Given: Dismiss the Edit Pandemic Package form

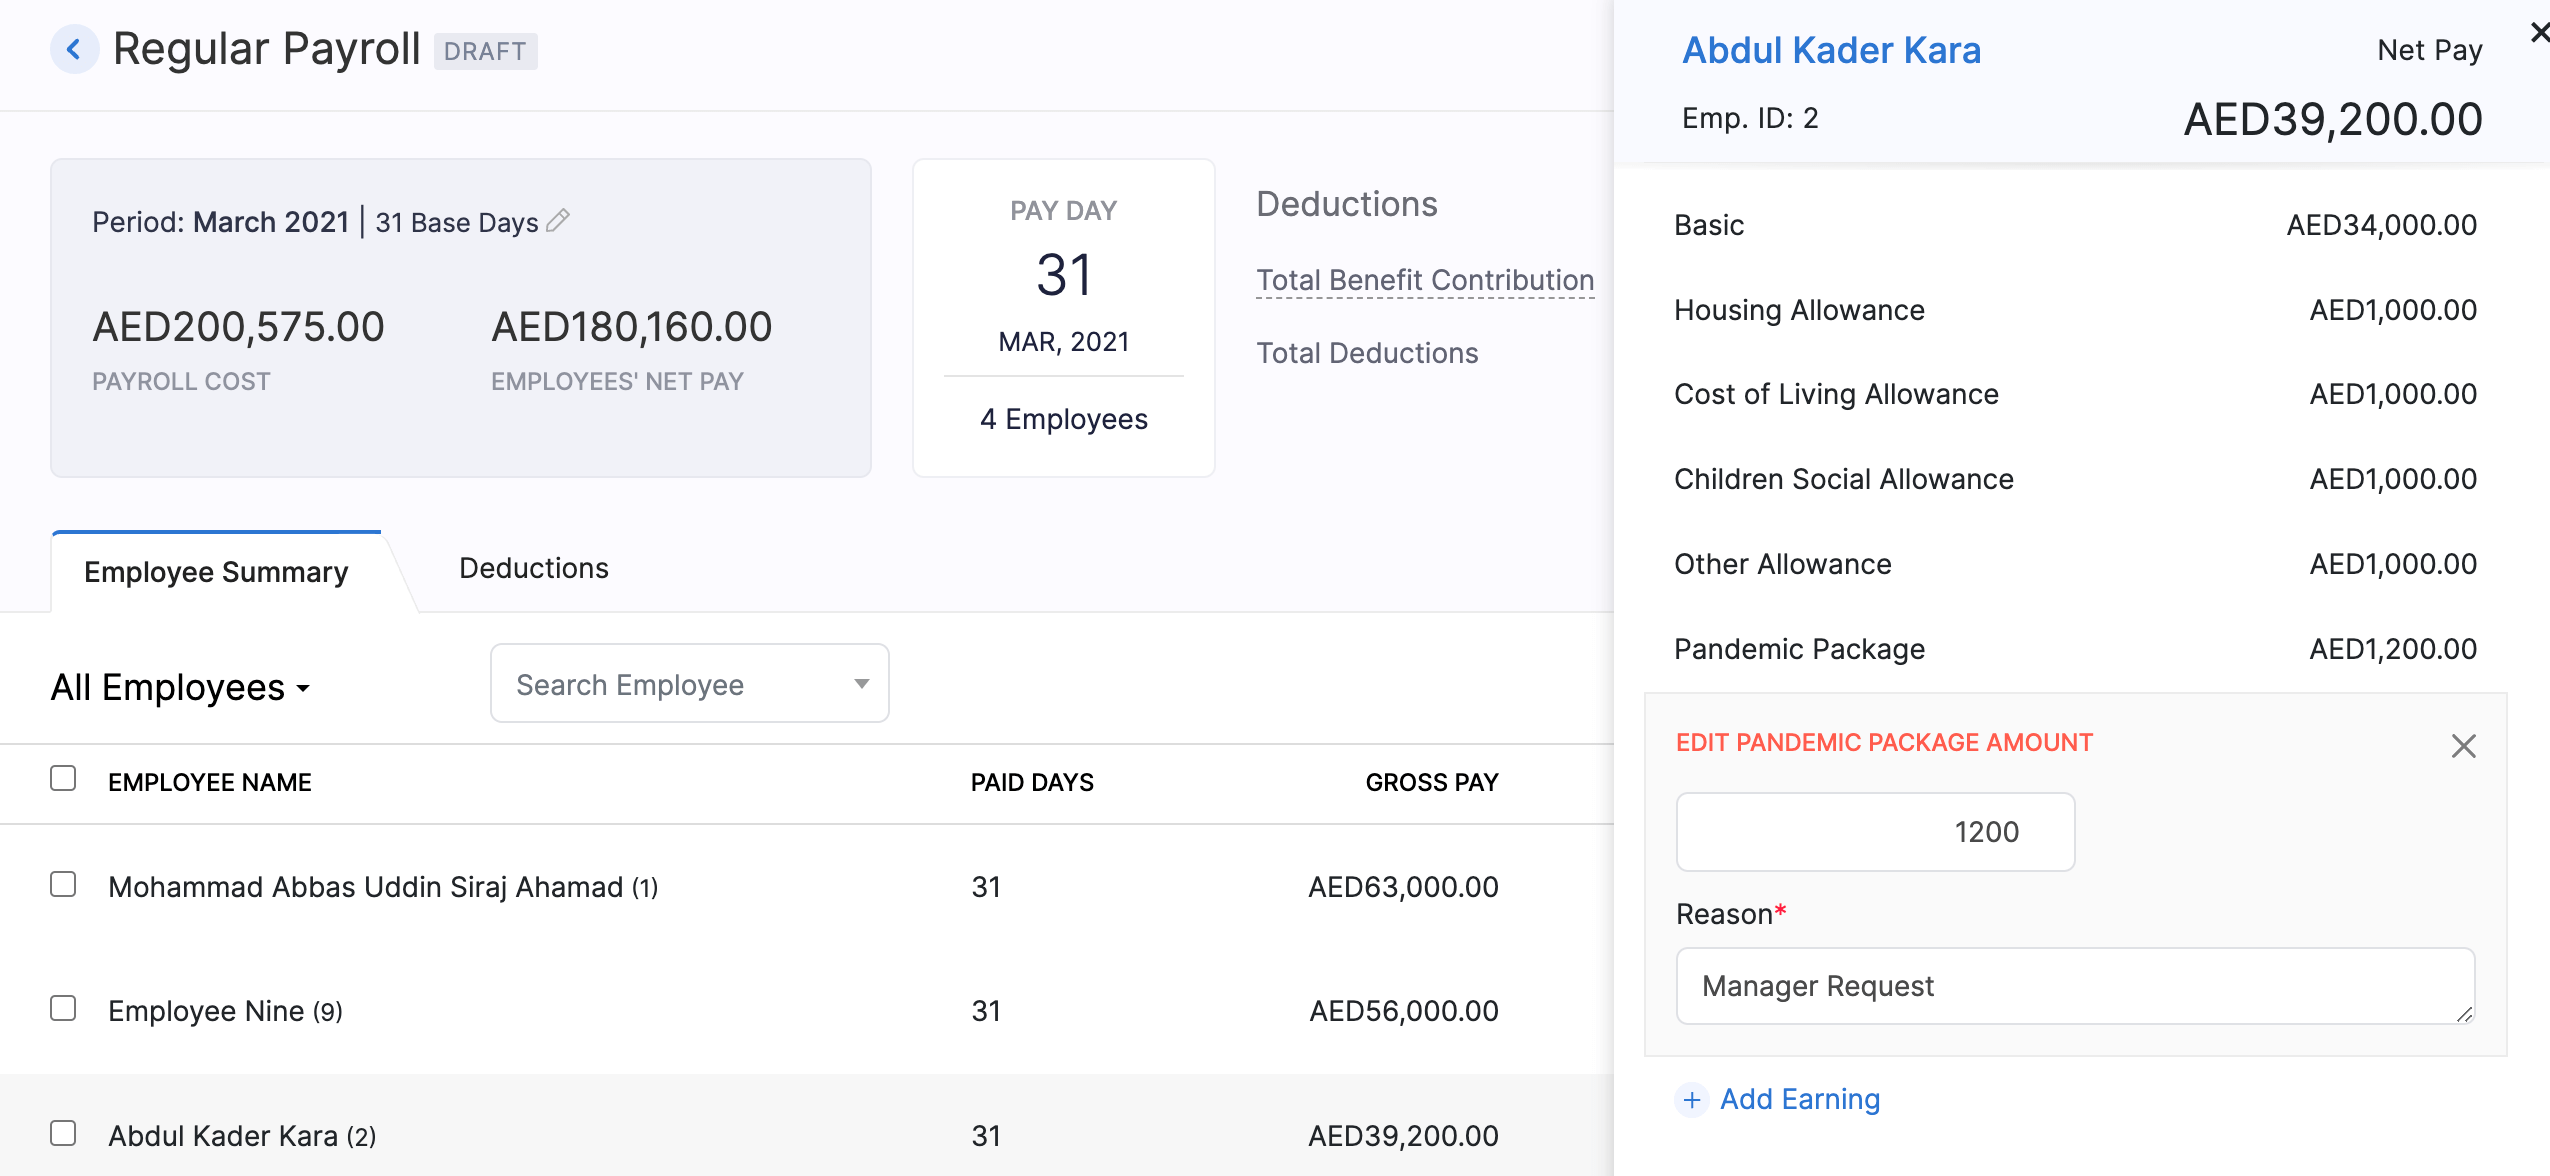Looking at the screenshot, I should click(2463, 745).
